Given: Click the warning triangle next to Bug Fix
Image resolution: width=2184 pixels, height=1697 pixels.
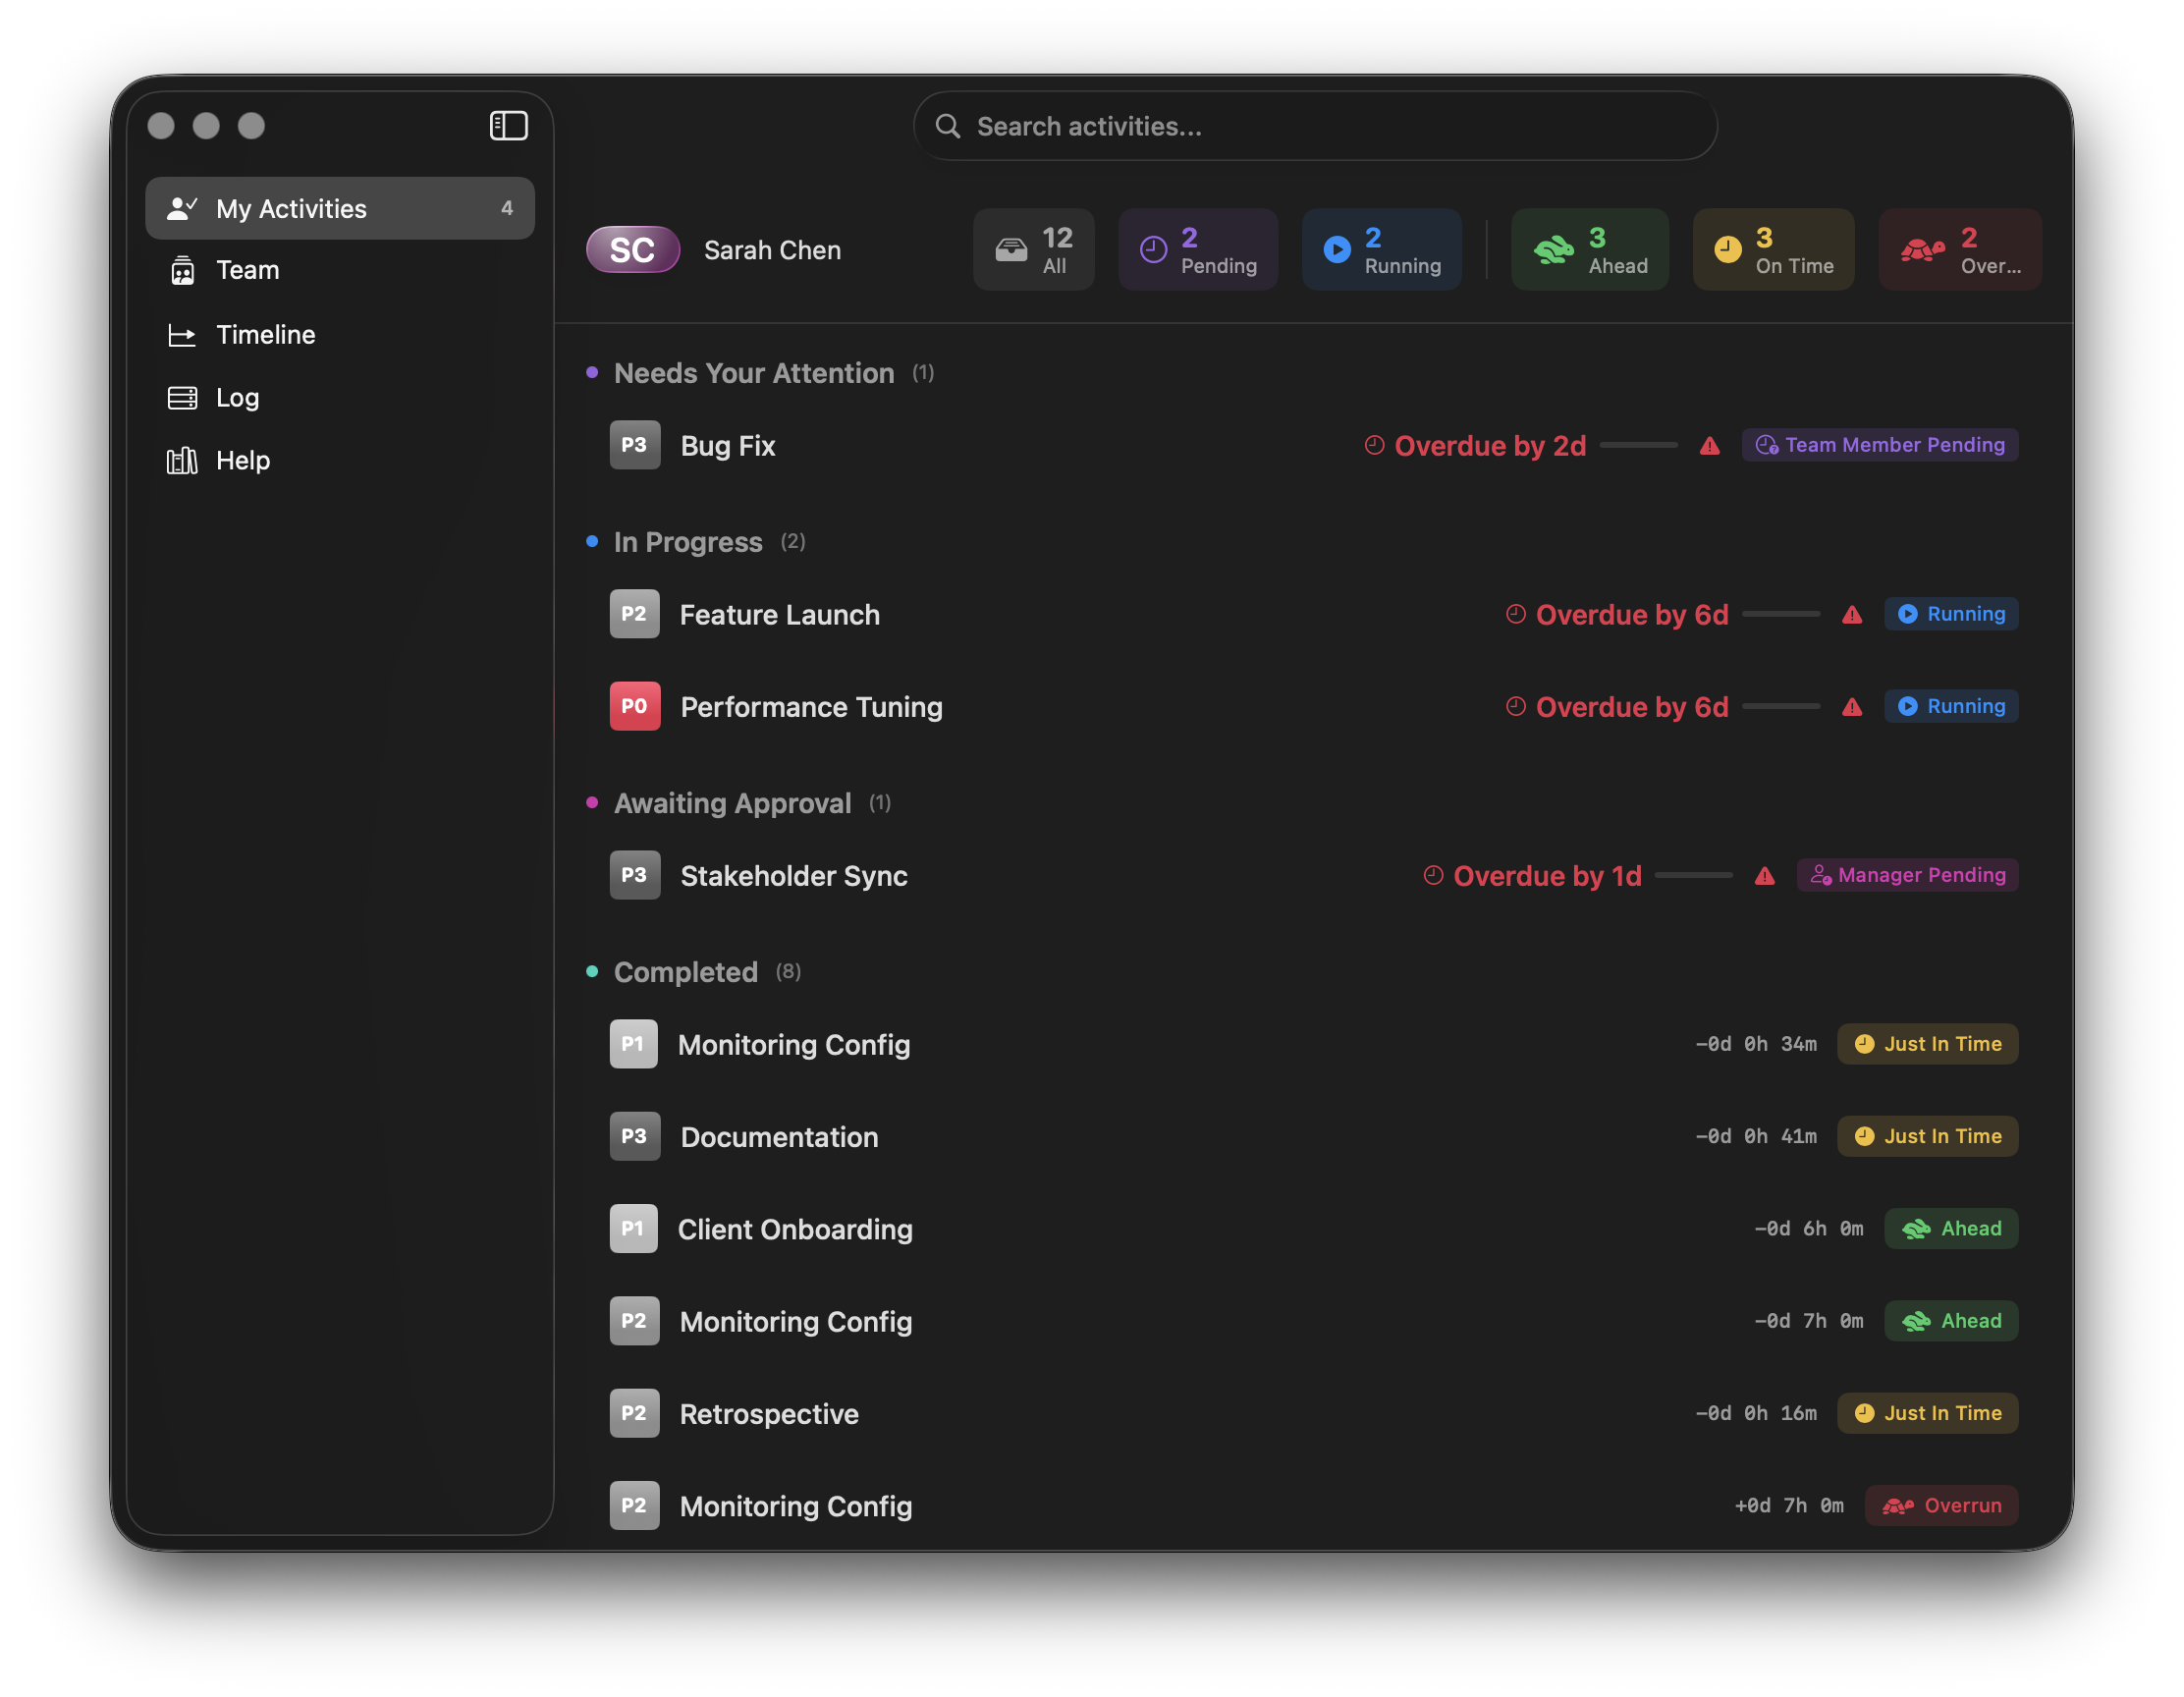Looking at the screenshot, I should (1709, 446).
